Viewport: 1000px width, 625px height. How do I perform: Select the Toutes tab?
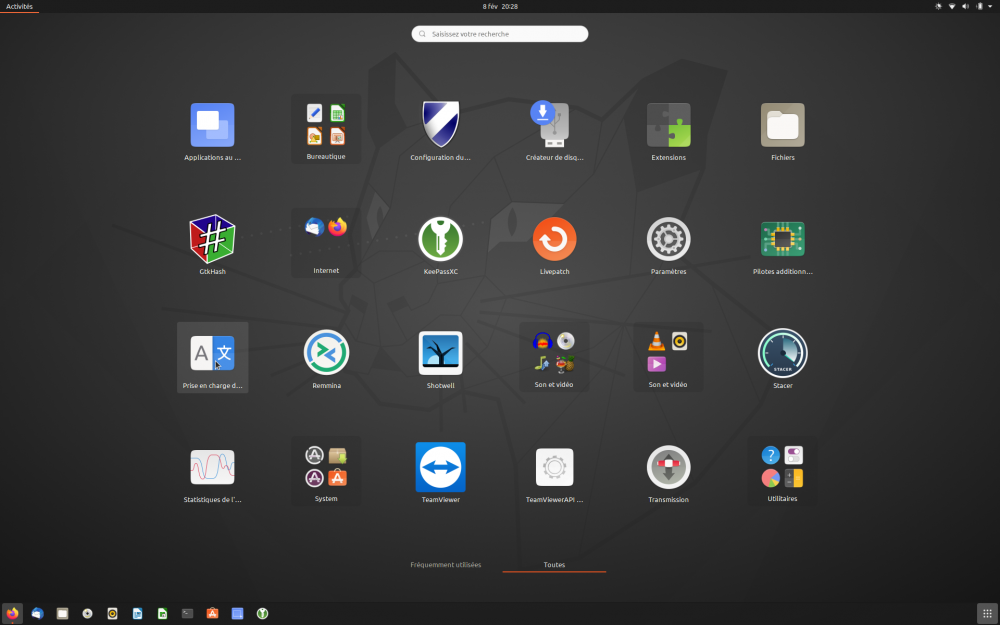[554, 565]
